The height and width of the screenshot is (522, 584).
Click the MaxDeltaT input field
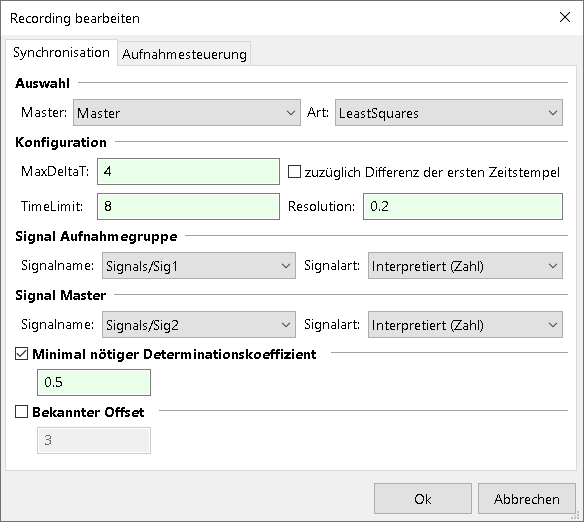point(188,171)
